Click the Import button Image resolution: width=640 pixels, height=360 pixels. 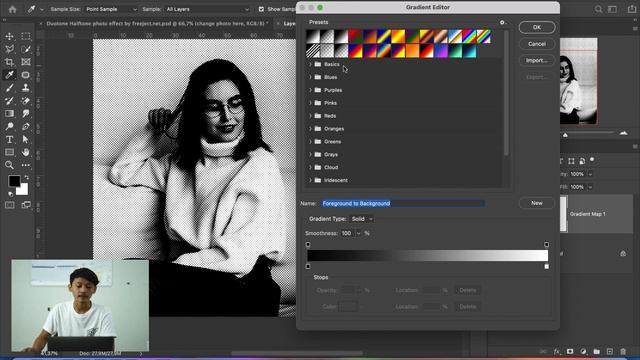click(x=537, y=60)
